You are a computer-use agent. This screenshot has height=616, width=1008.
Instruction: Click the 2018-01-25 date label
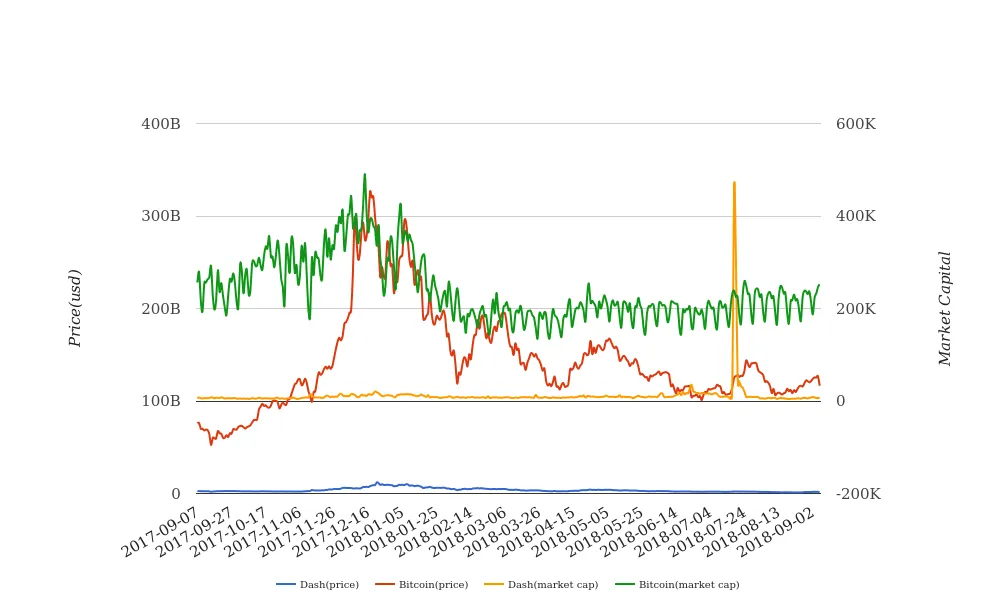(x=399, y=532)
